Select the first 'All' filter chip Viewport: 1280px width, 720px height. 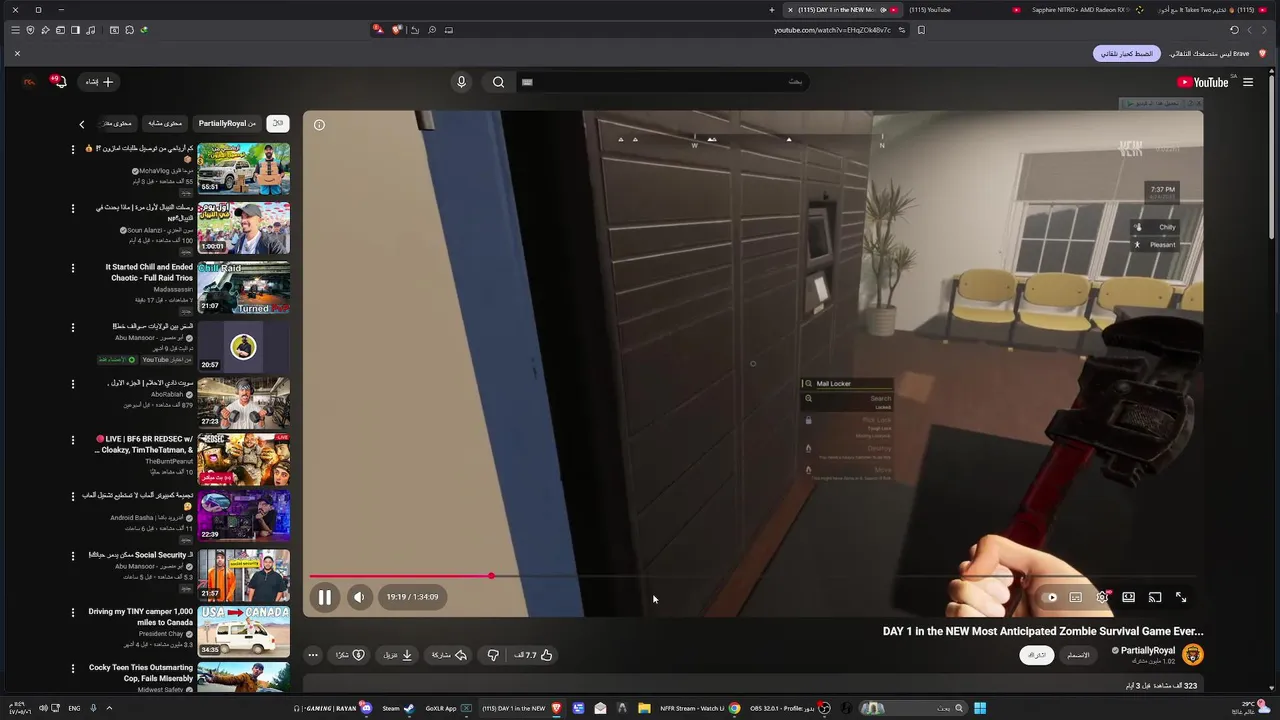click(278, 123)
